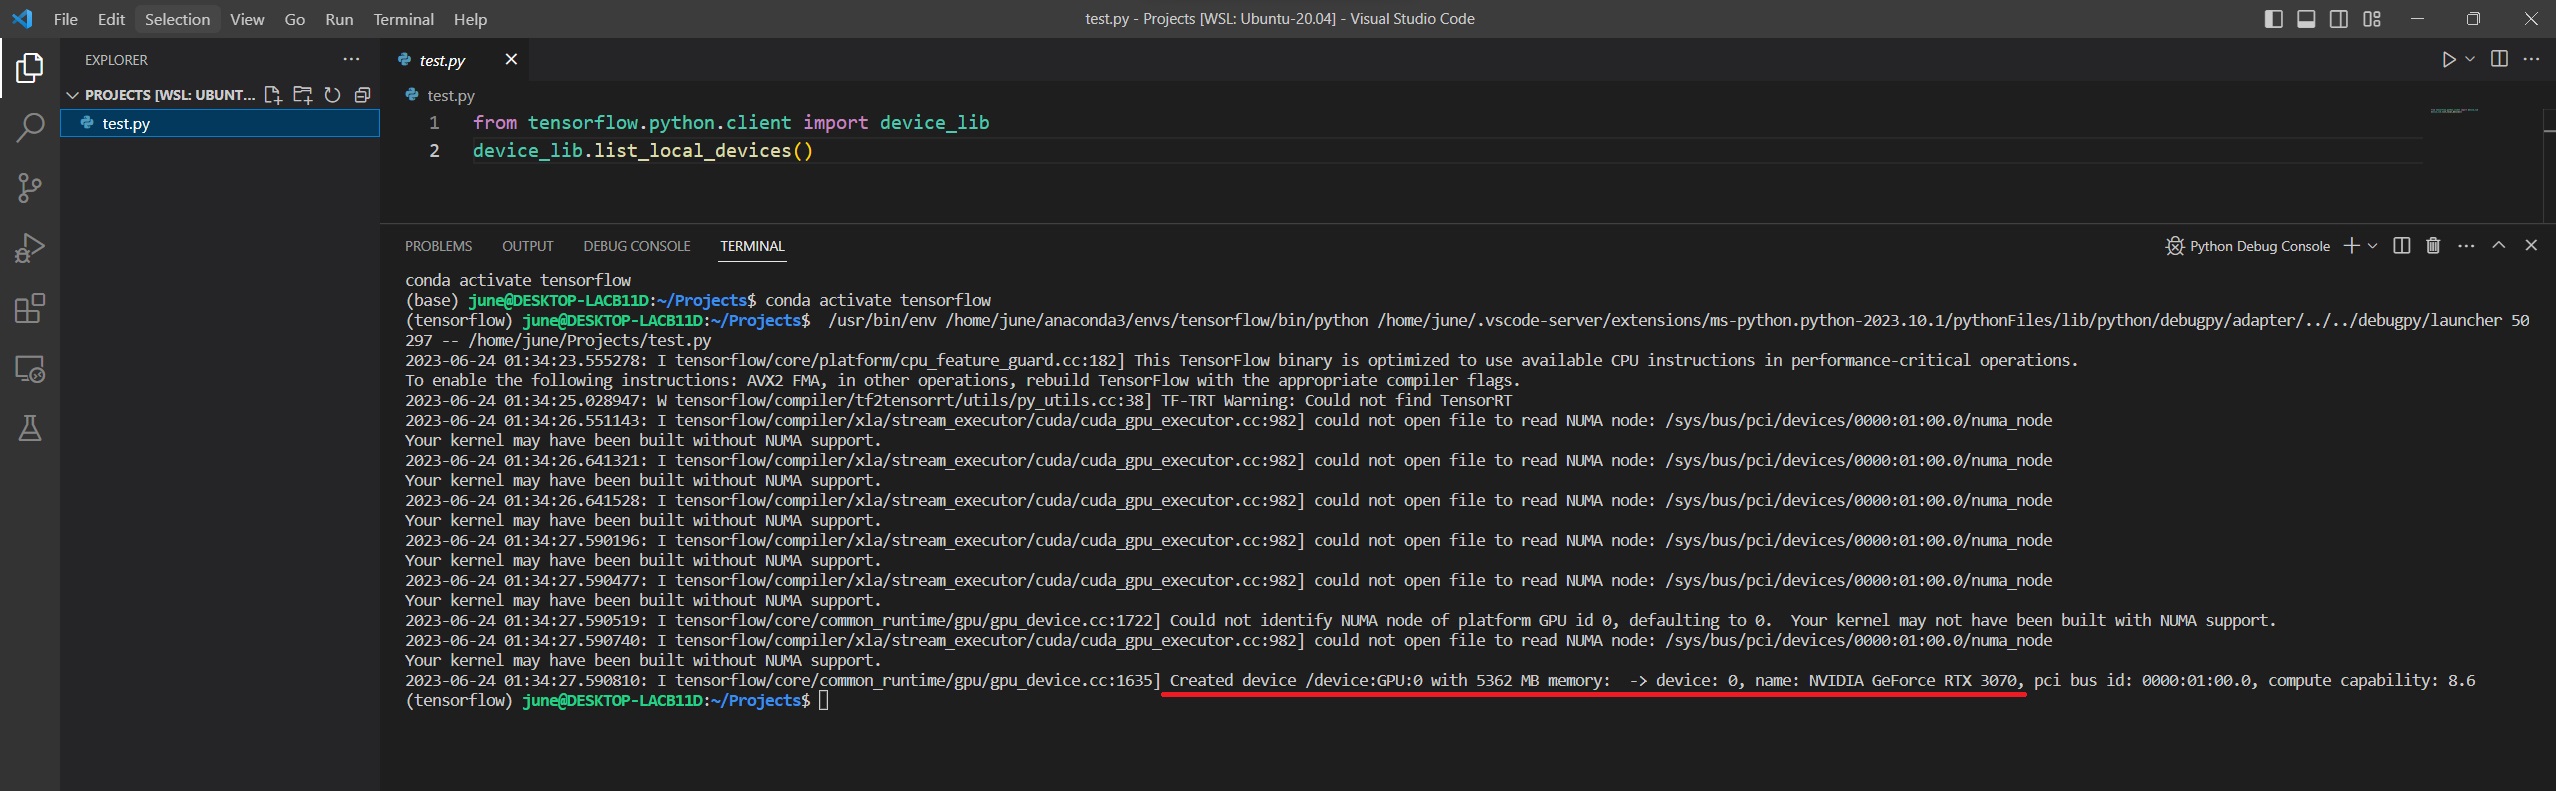Screen dimensions: 2556x791
Task: Open the Extensions view
Action: [30, 309]
